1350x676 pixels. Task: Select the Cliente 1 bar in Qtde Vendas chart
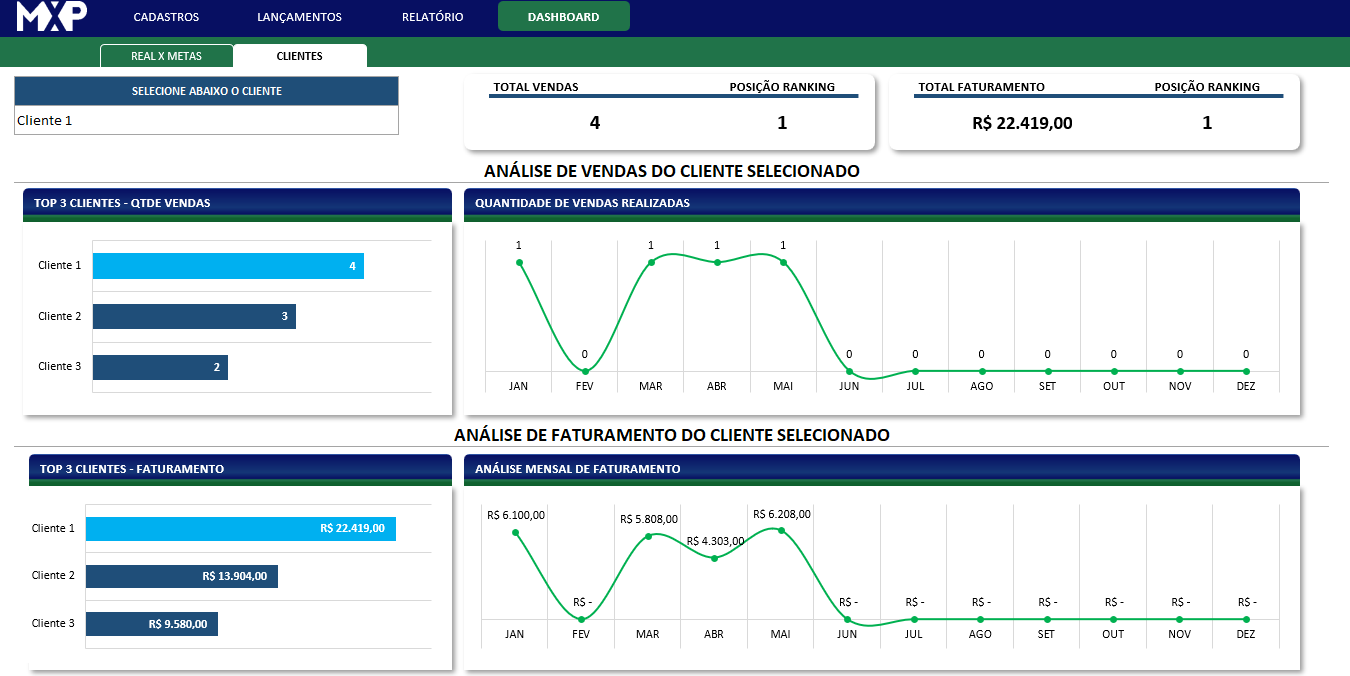click(x=228, y=266)
